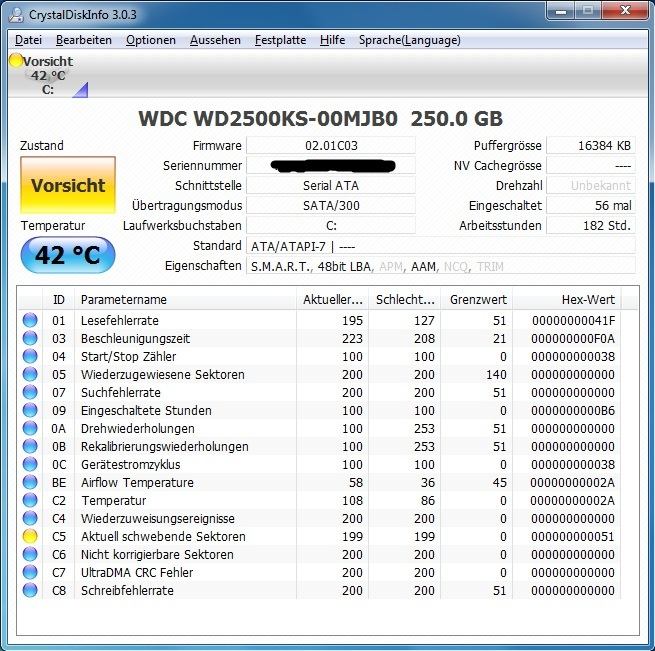This screenshot has width=655, height=651.
Task: Click the Aktueller... column header
Action: pos(333,299)
